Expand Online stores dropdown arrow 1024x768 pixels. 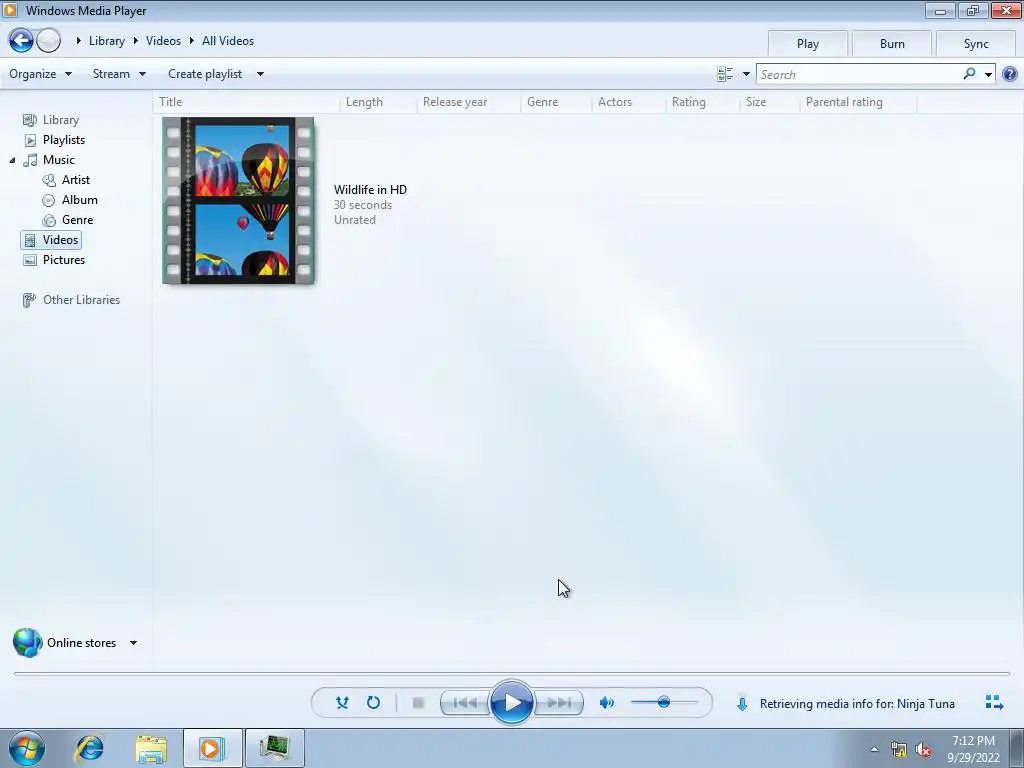tap(133, 643)
